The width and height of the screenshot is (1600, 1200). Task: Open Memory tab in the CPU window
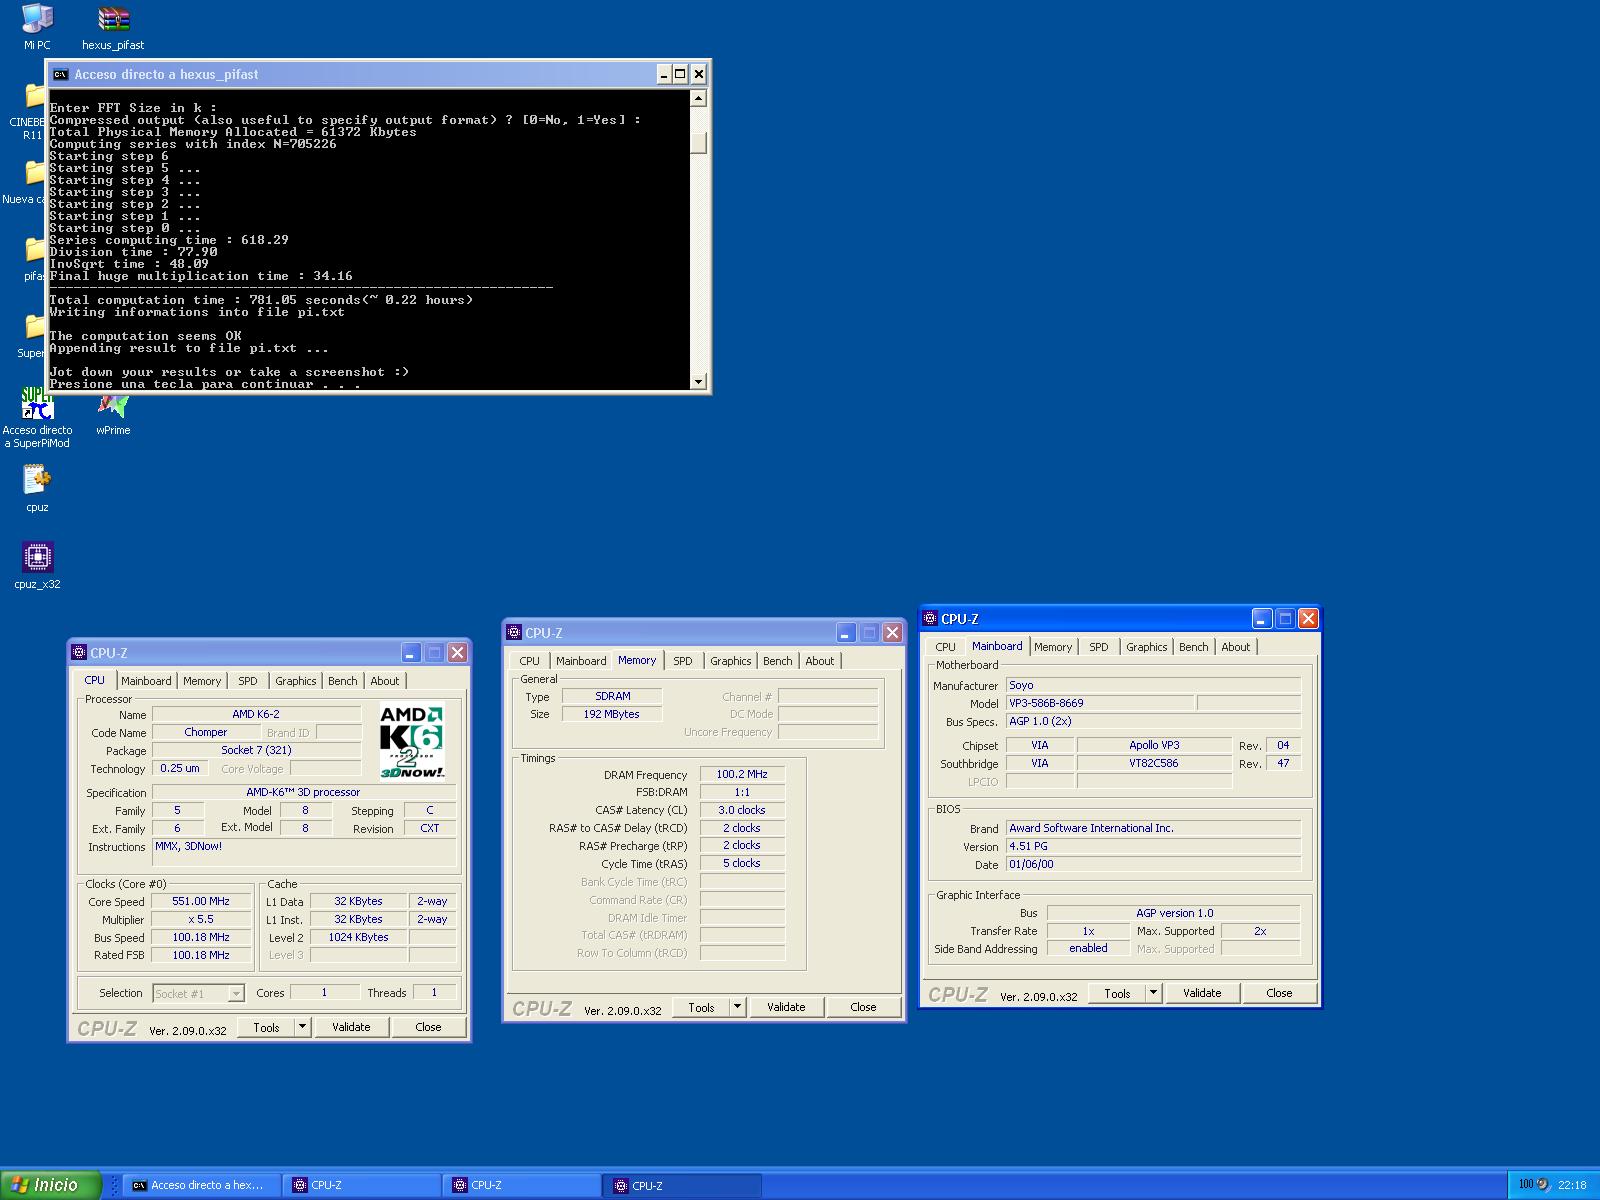click(x=202, y=681)
